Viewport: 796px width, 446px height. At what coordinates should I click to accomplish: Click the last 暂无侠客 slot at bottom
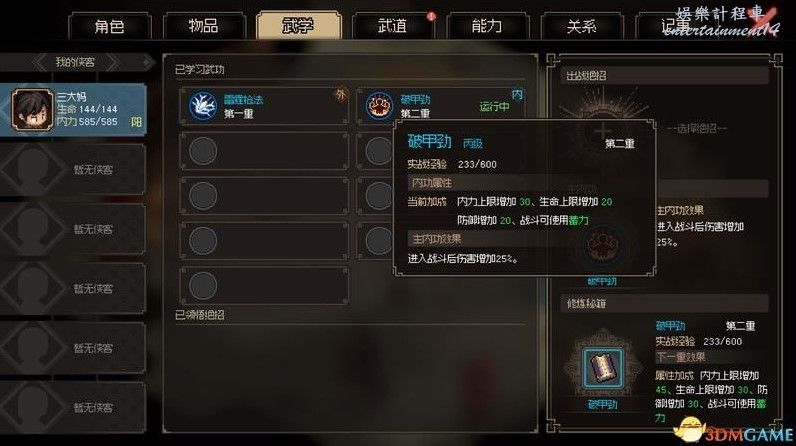73,407
